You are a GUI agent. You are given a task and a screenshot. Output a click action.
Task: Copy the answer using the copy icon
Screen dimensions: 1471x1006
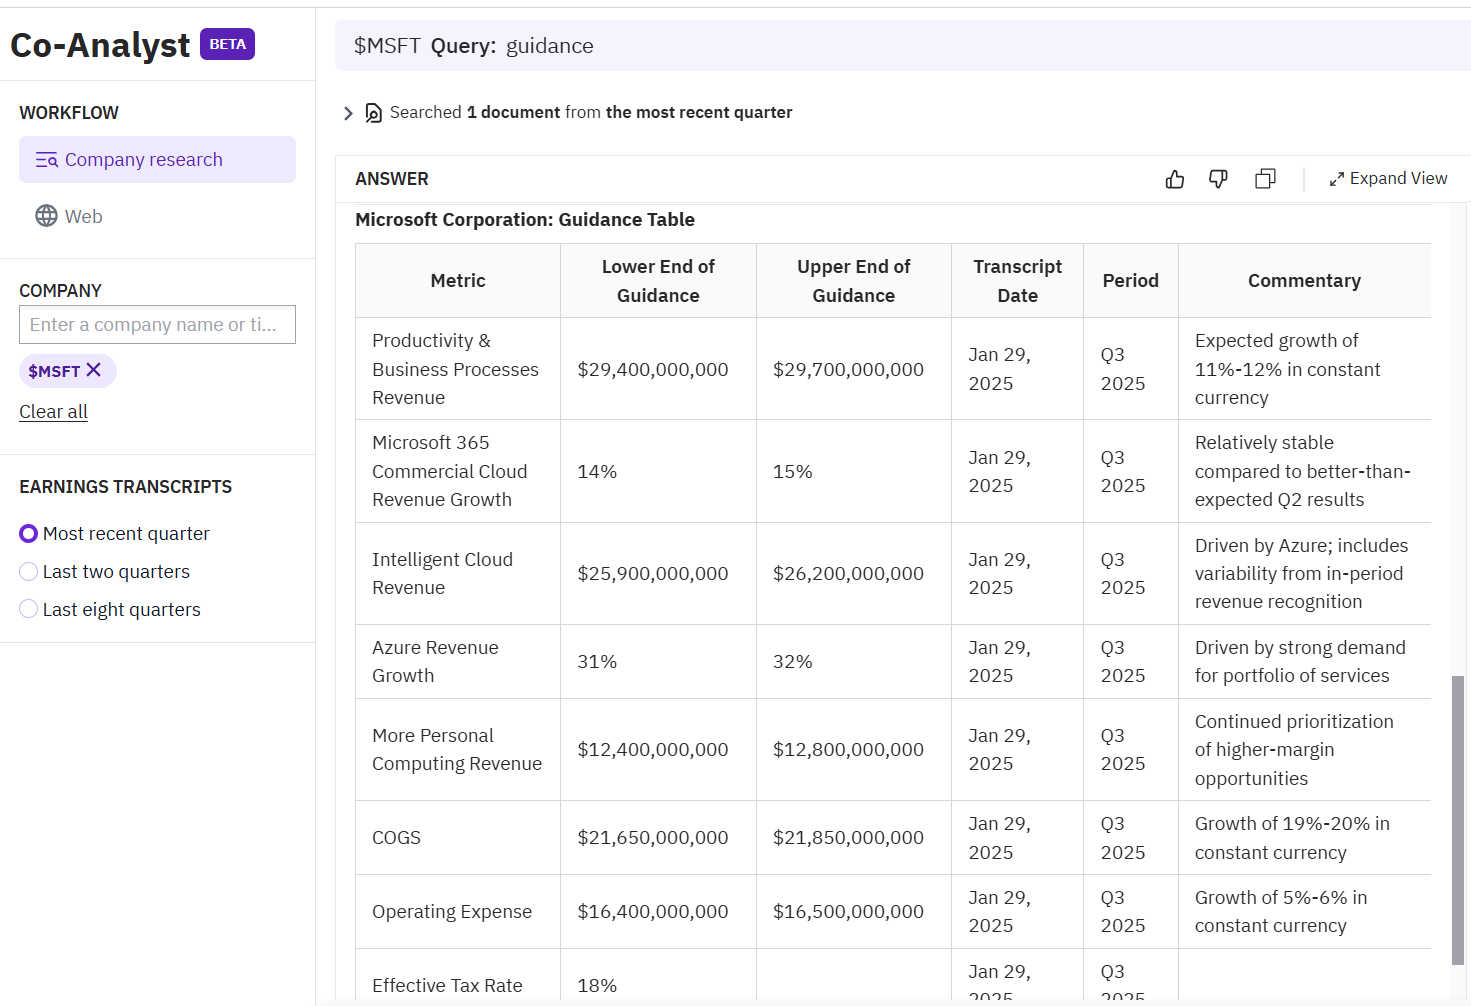point(1265,178)
